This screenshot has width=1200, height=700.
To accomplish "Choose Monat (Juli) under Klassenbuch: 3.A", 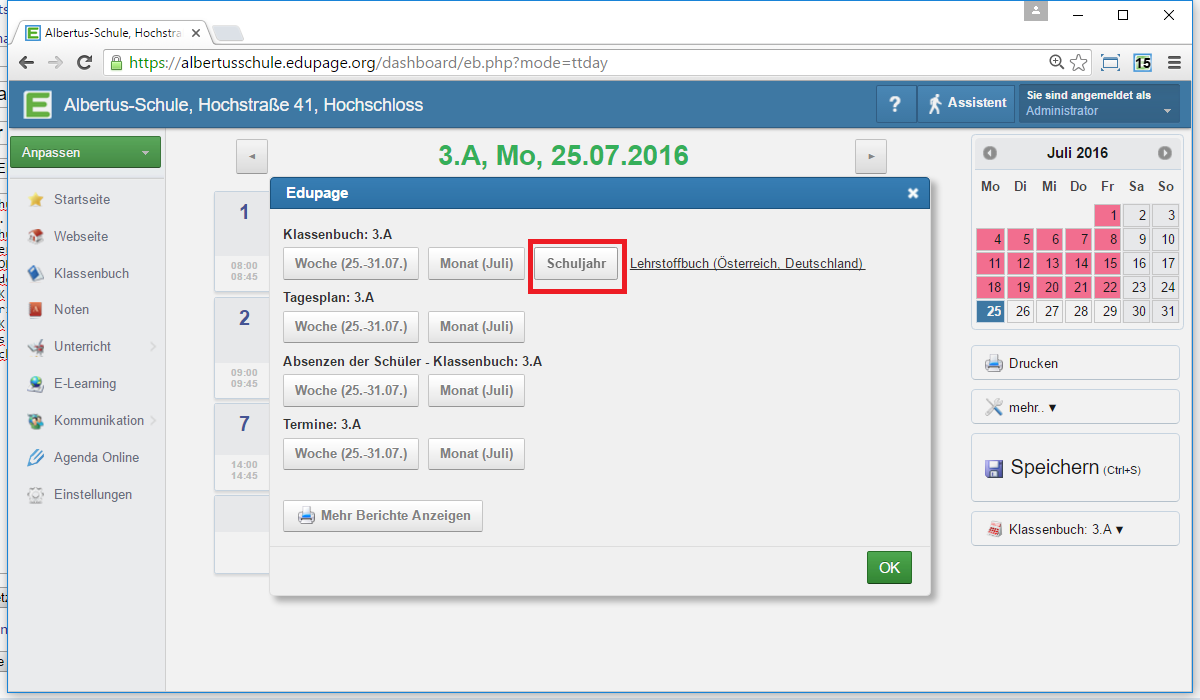I will point(476,263).
